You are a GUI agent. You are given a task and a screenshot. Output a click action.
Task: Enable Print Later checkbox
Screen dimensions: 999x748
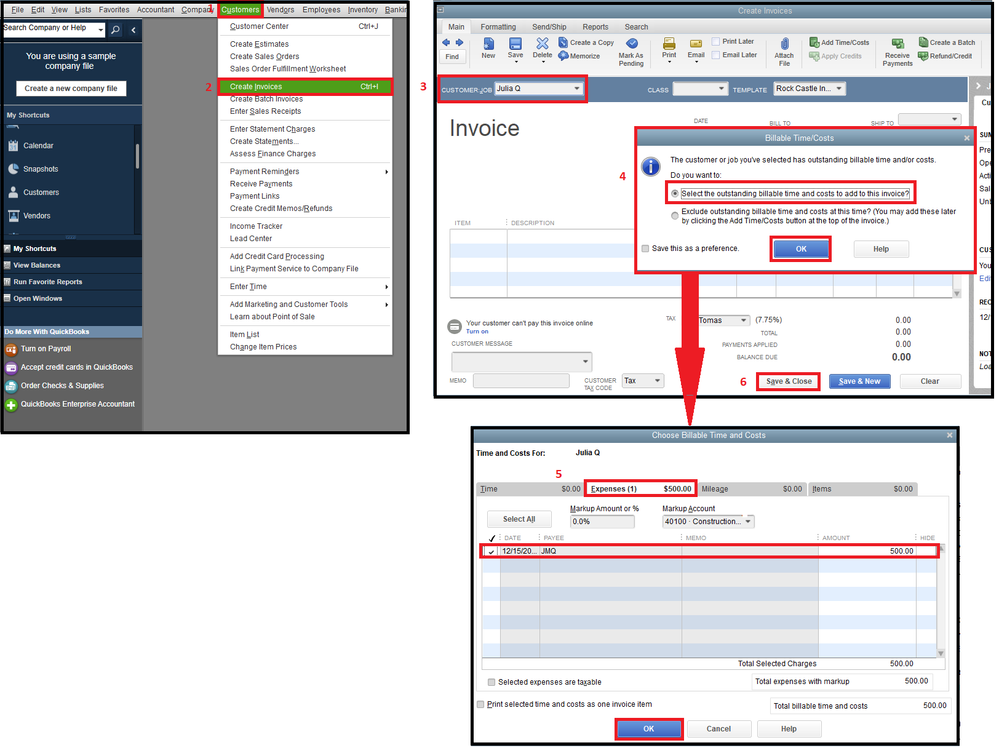715,41
